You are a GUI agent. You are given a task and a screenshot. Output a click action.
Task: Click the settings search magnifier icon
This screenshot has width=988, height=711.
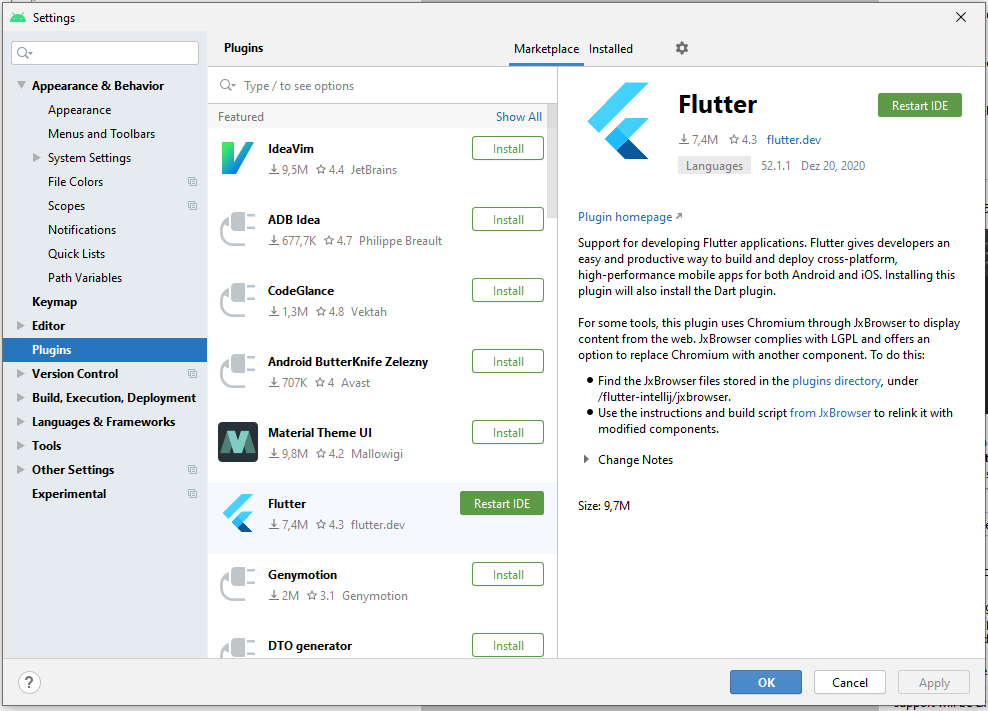(x=25, y=53)
